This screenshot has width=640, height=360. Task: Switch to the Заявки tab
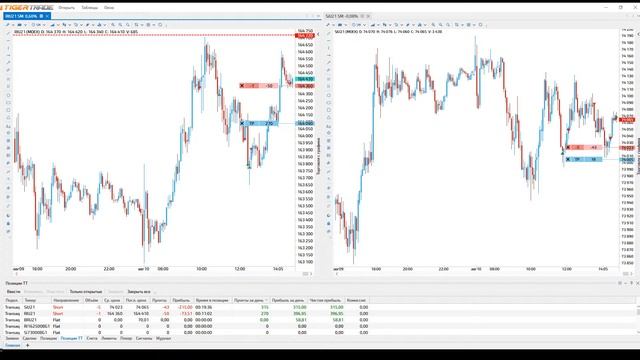click(x=12, y=338)
